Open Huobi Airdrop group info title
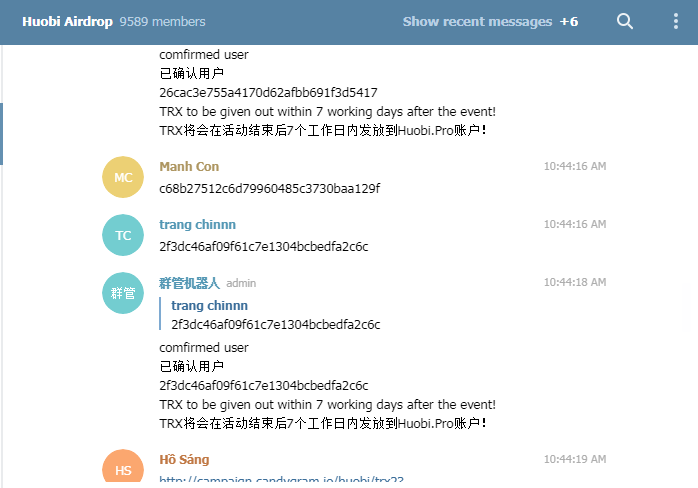This screenshot has height=488, width=698. pyautogui.click(x=67, y=21)
